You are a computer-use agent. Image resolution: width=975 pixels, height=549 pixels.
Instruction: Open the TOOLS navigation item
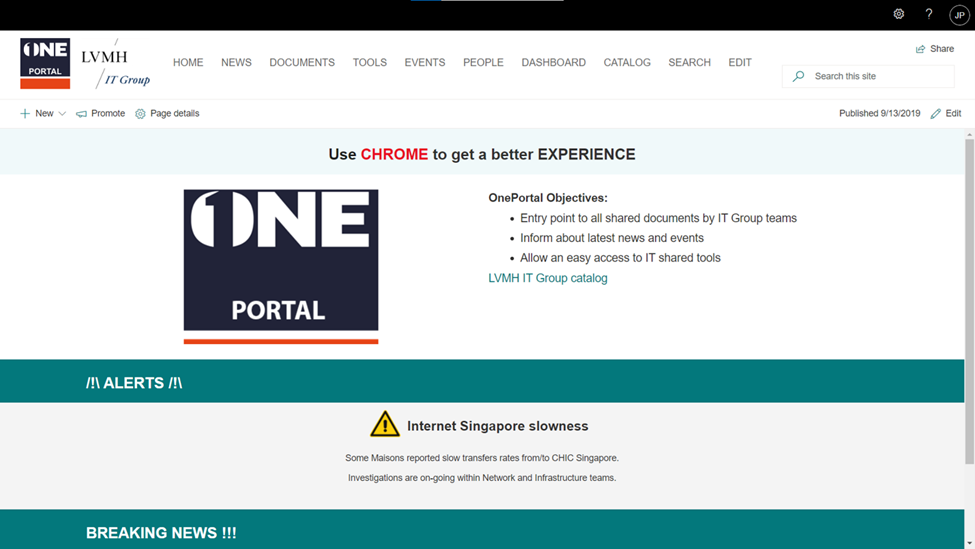coord(369,62)
